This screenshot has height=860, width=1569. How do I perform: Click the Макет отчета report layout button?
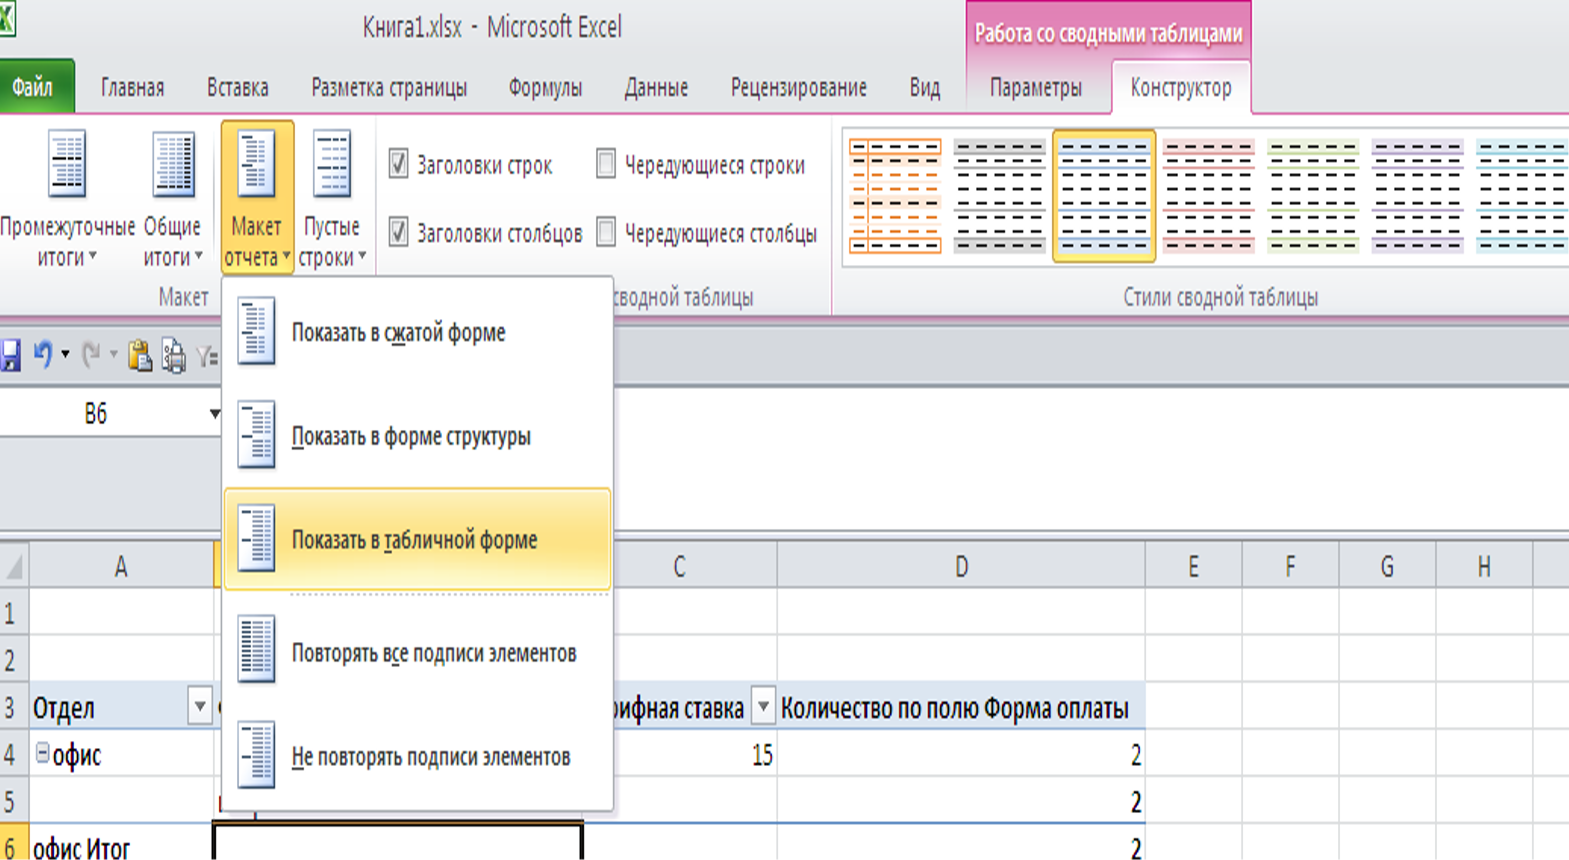[257, 198]
